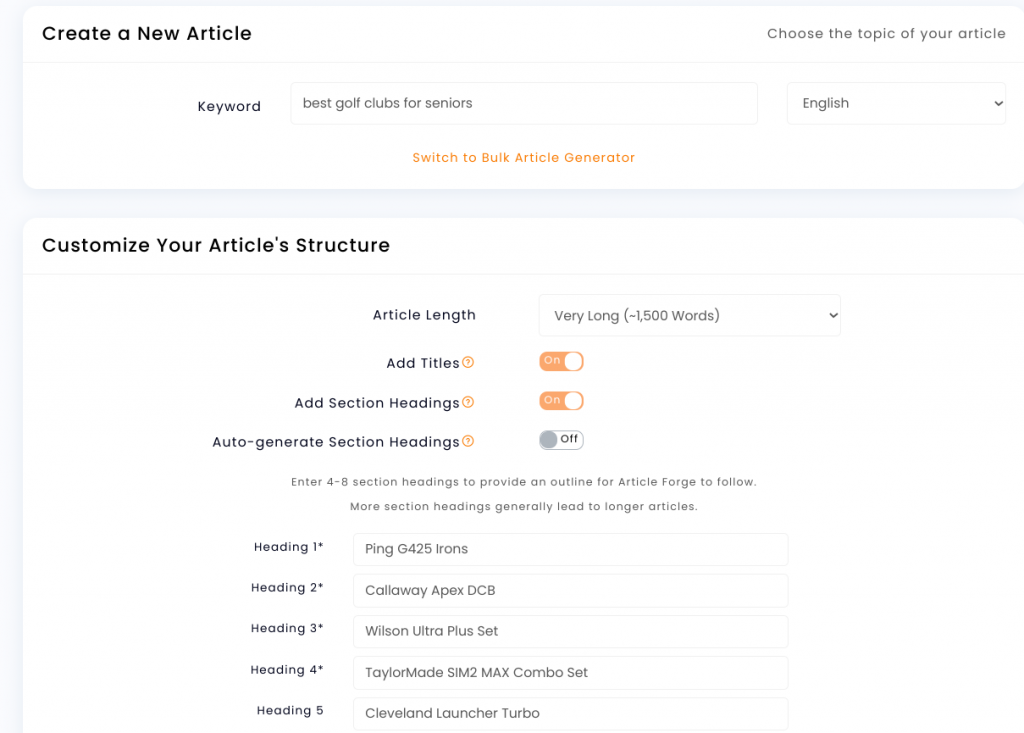Enable Auto-generate Section Headings switch

tap(561, 440)
